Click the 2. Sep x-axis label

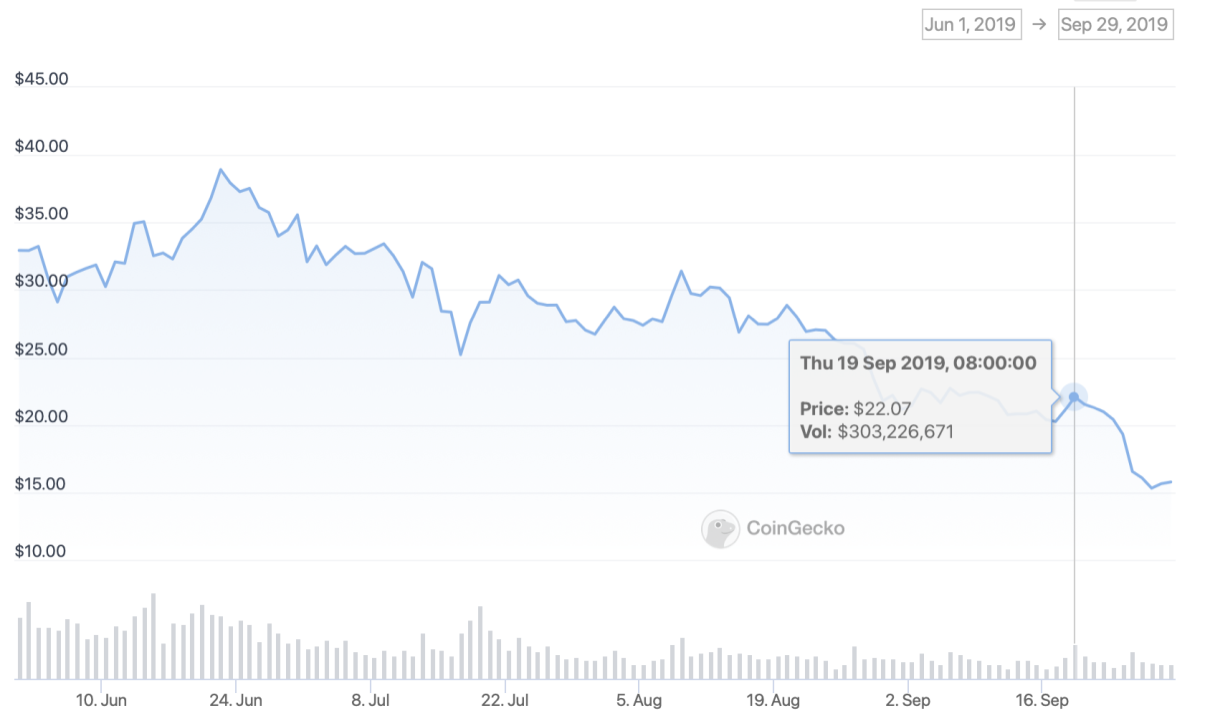click(x=907, y=700)
